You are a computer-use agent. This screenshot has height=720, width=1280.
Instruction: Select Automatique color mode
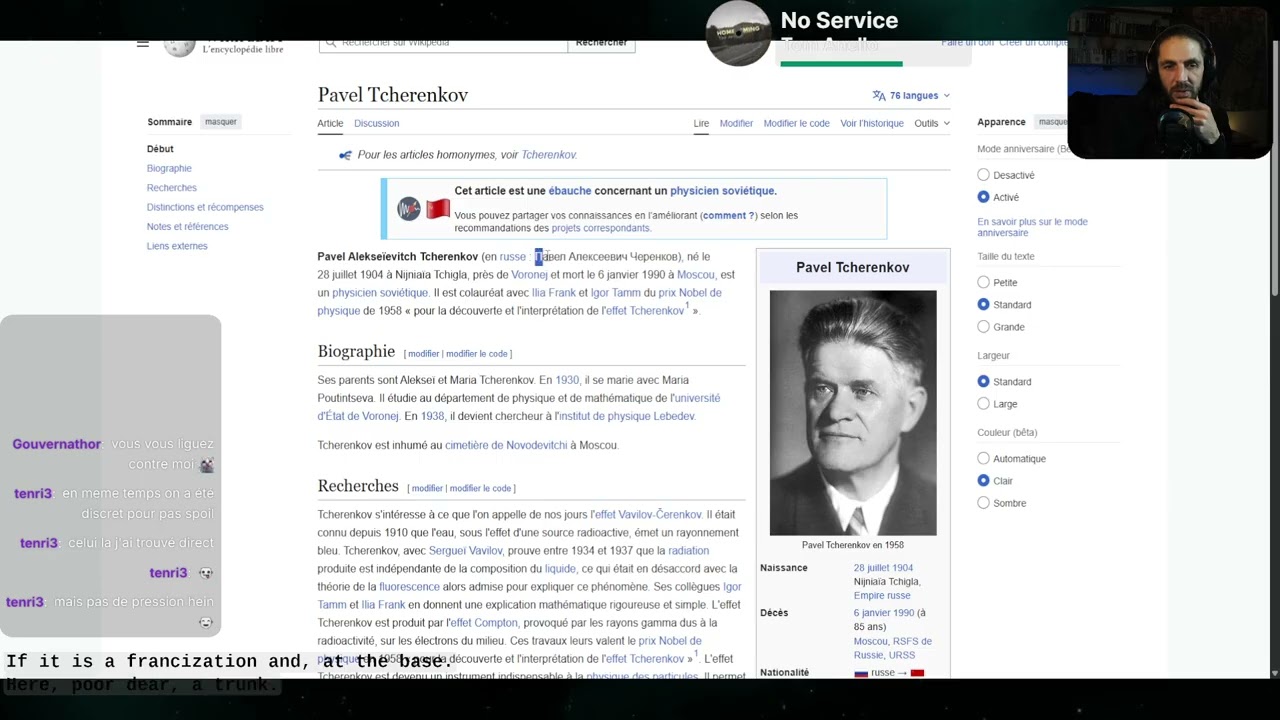[984, 458]
